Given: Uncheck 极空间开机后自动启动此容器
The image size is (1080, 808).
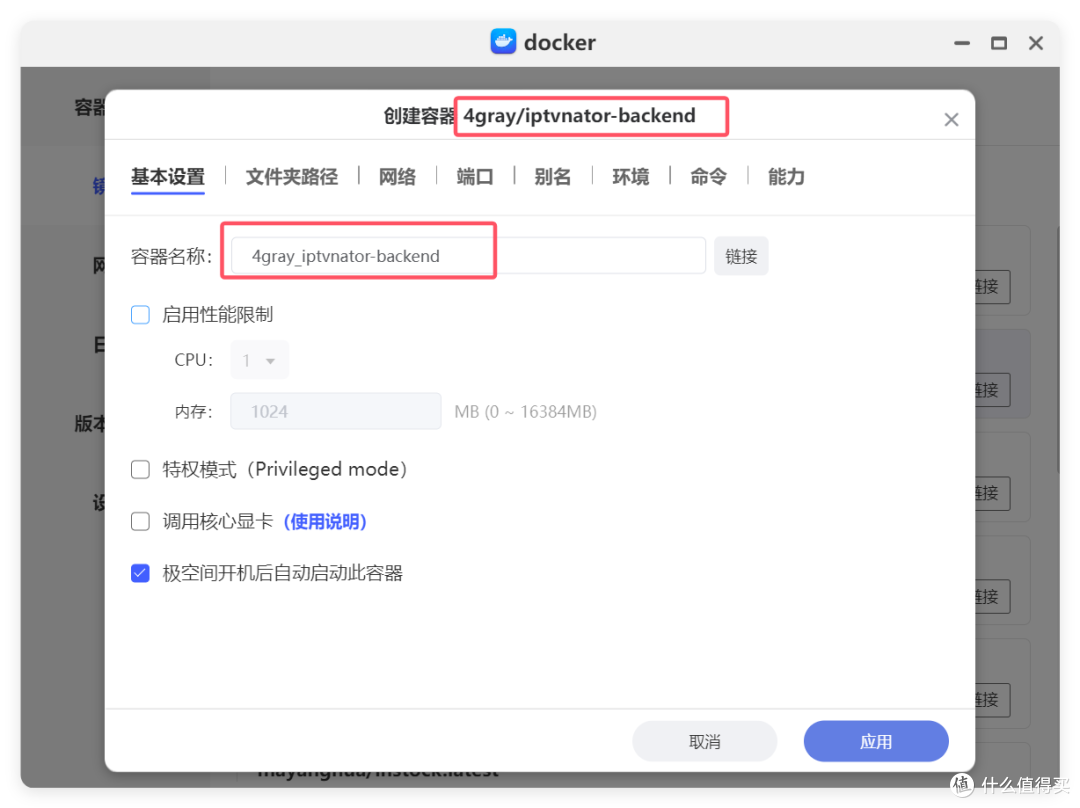Looking at the screenshot, I should click(140, 572).
